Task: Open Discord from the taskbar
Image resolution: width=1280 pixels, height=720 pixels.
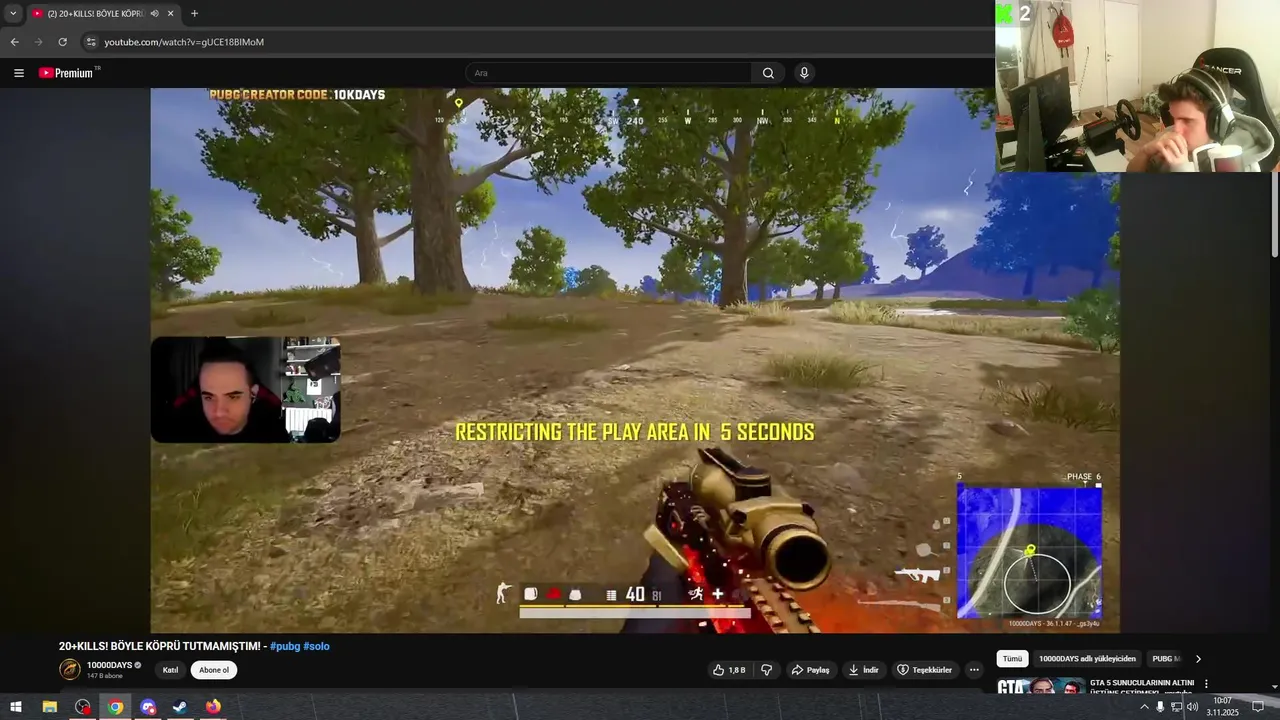Action: click(x=149, y=706)
